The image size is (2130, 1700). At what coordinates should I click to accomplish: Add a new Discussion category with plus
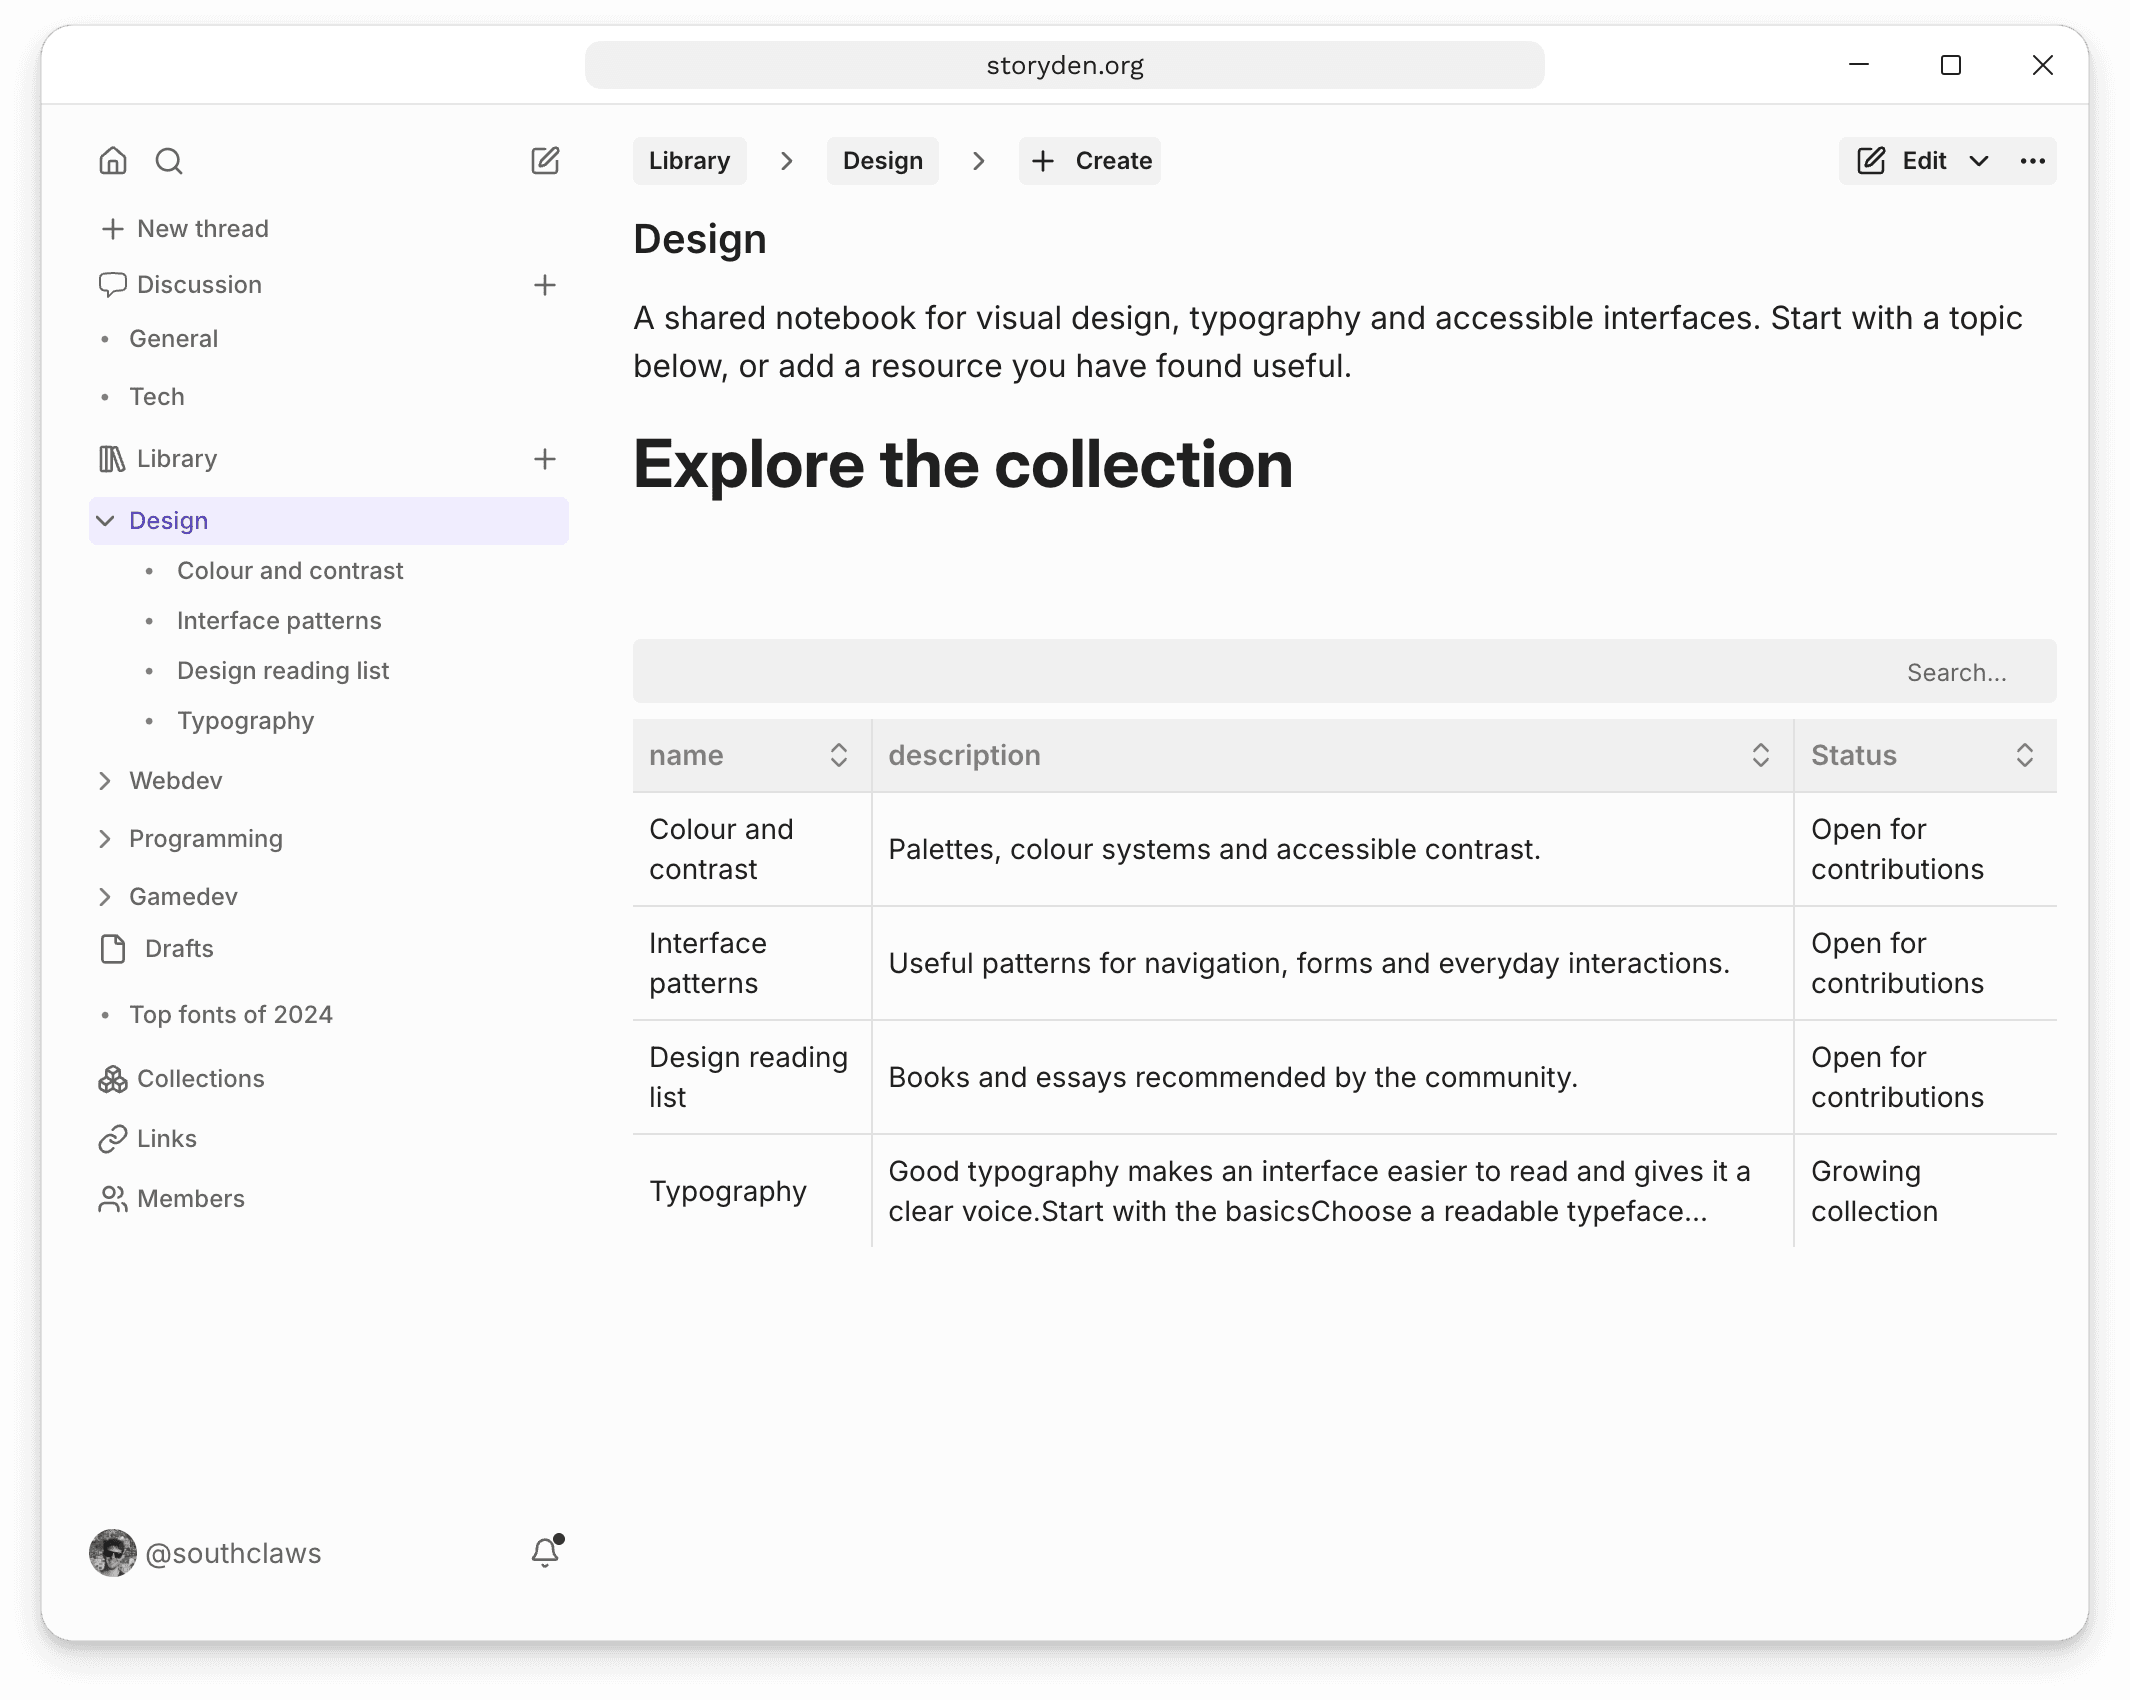pyautogui.click(x=545, y=285)
